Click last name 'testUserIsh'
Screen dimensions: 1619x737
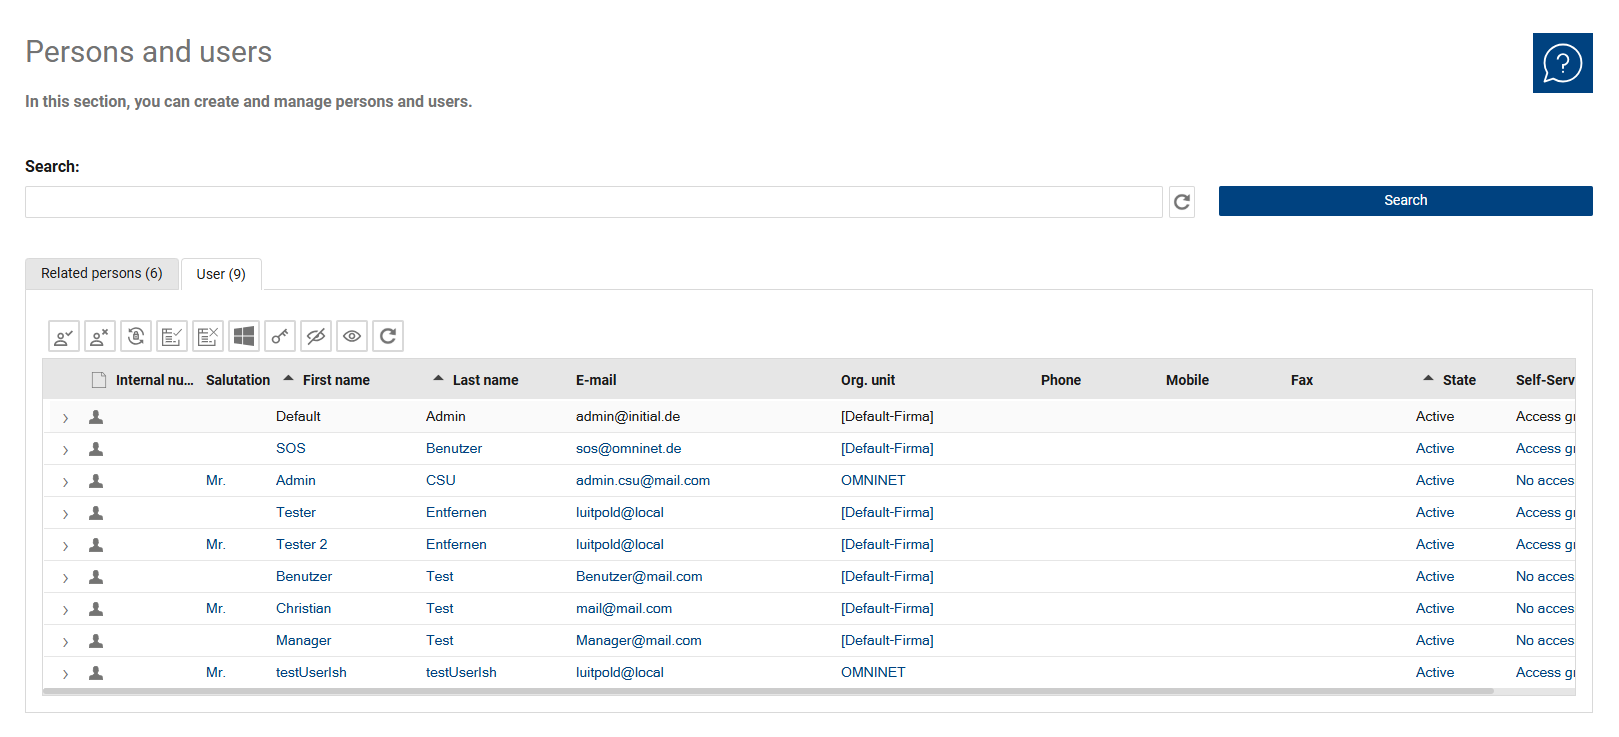461,672
